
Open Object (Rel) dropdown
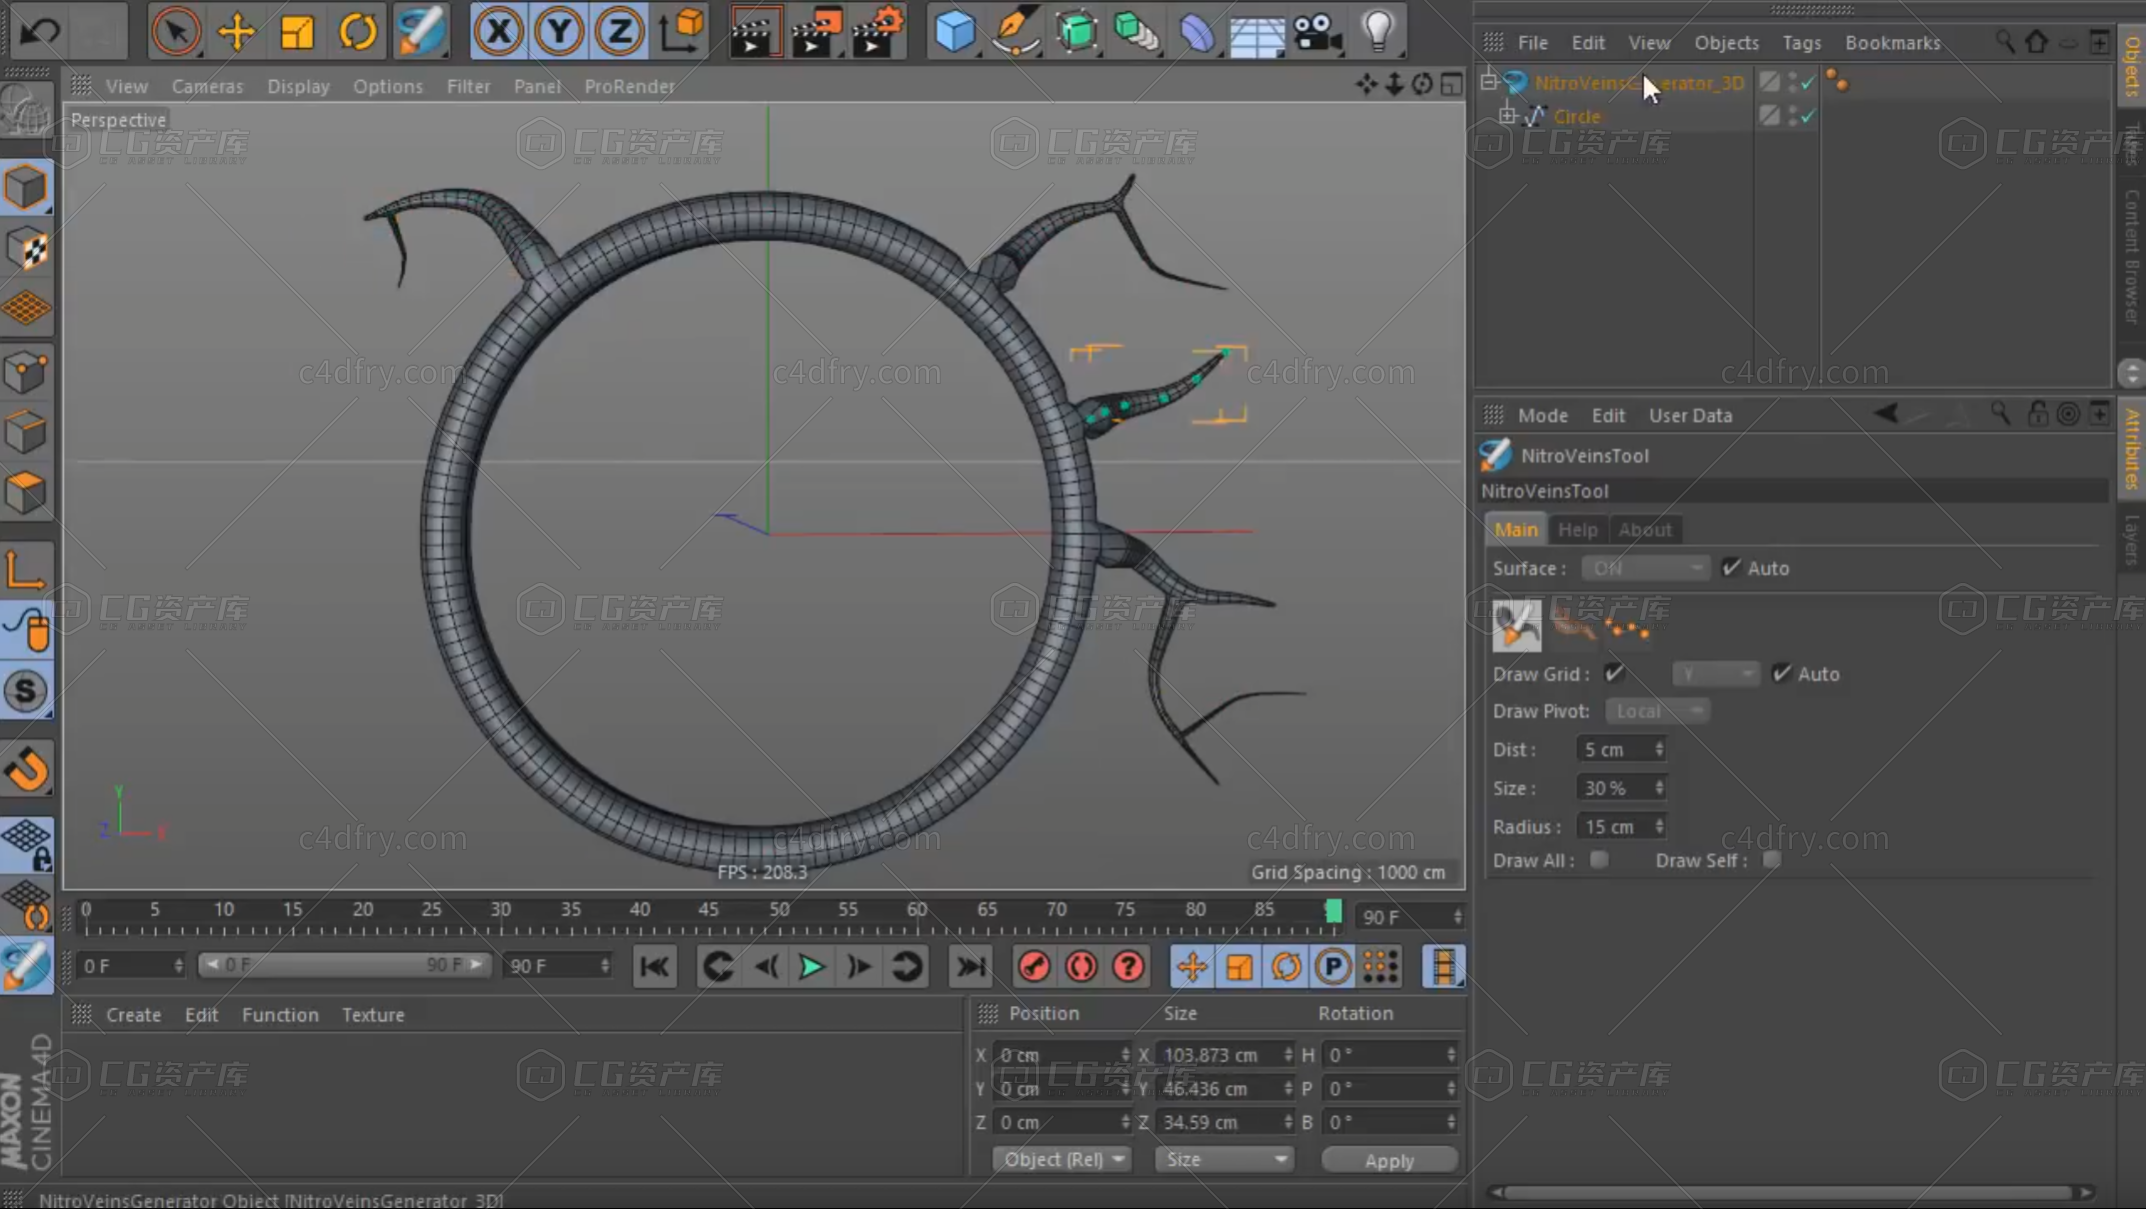[x=1061, y=1159]
